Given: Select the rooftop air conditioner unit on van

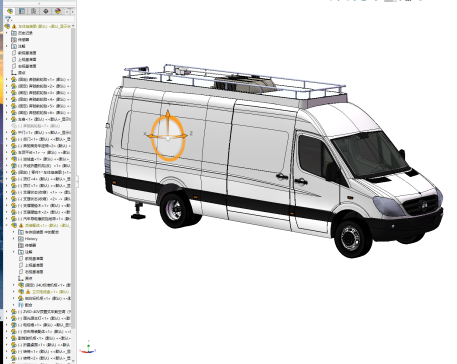Looking at the screenshot, I should [245, 84].
